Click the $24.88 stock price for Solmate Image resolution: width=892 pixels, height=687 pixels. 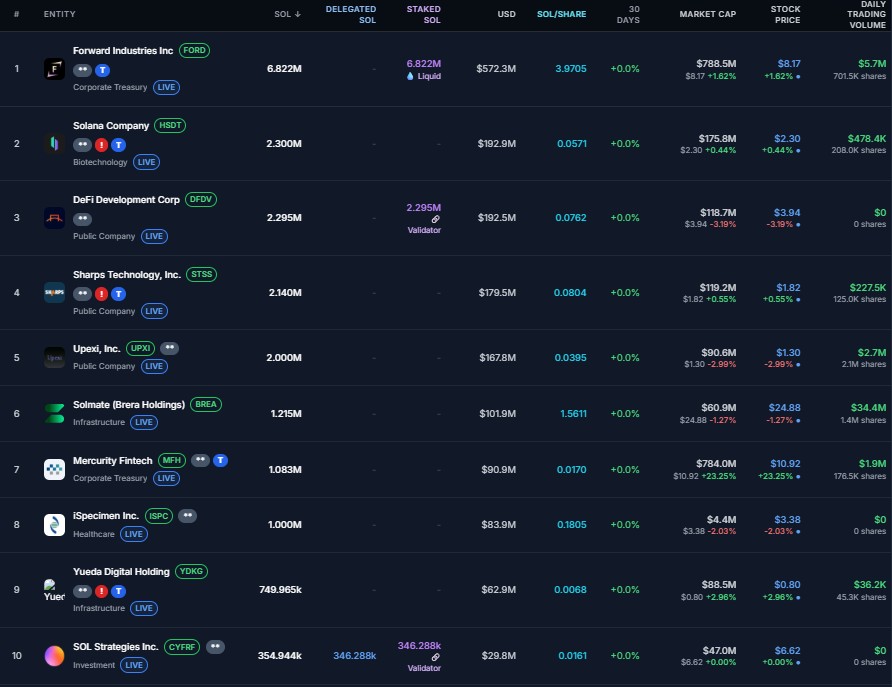[x=784, y=408]
